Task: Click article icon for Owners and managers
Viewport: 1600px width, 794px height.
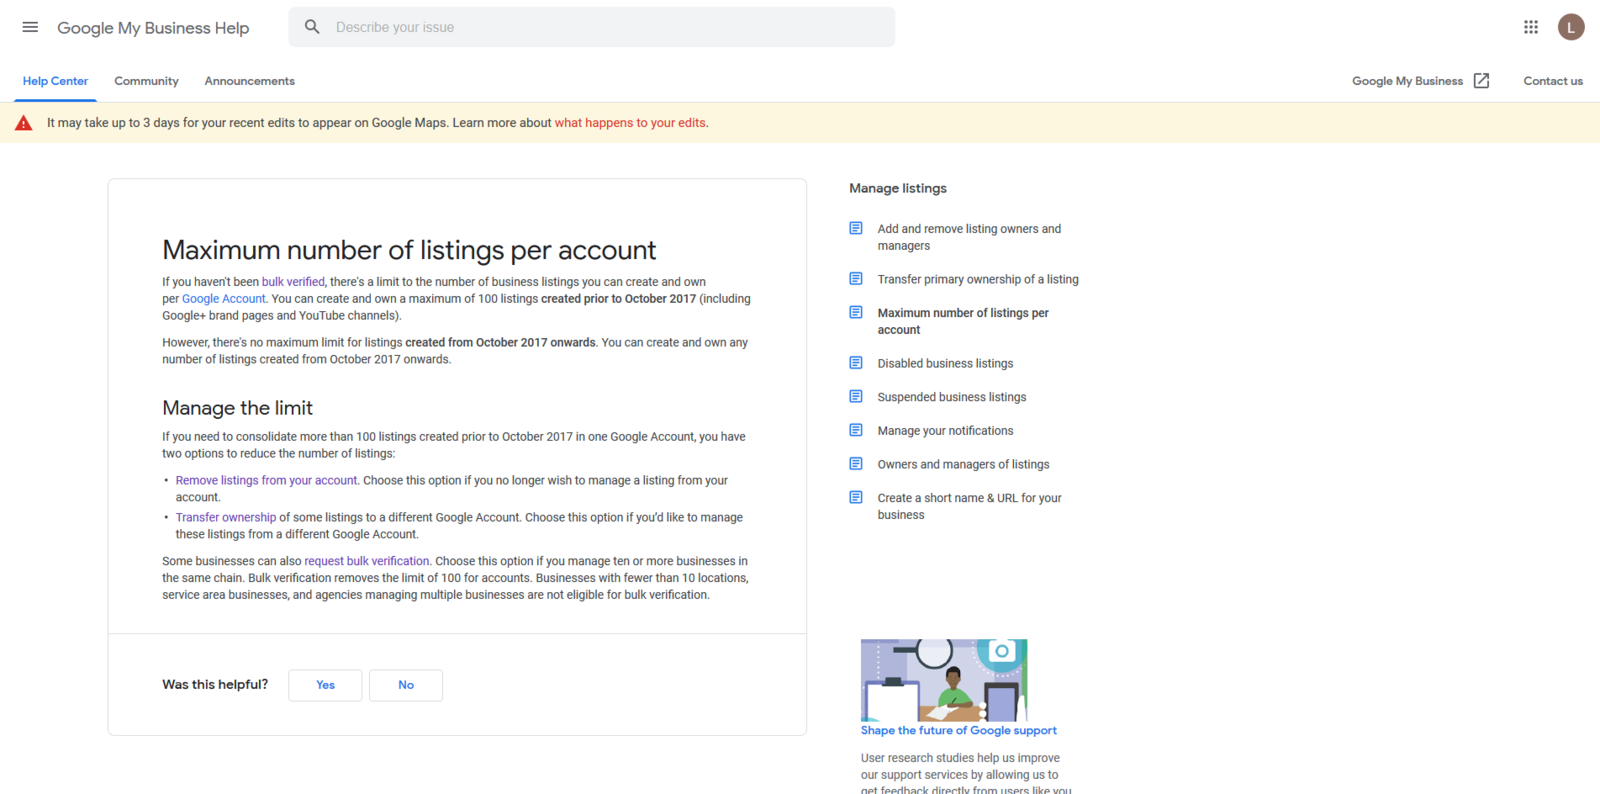Action: [856, 463]
